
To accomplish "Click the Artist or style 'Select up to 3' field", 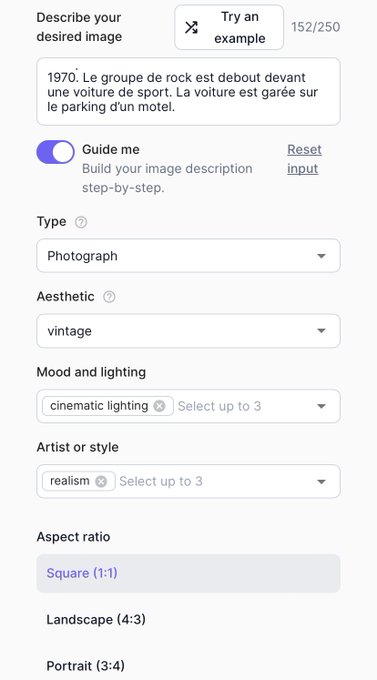I will pos(161,481).
